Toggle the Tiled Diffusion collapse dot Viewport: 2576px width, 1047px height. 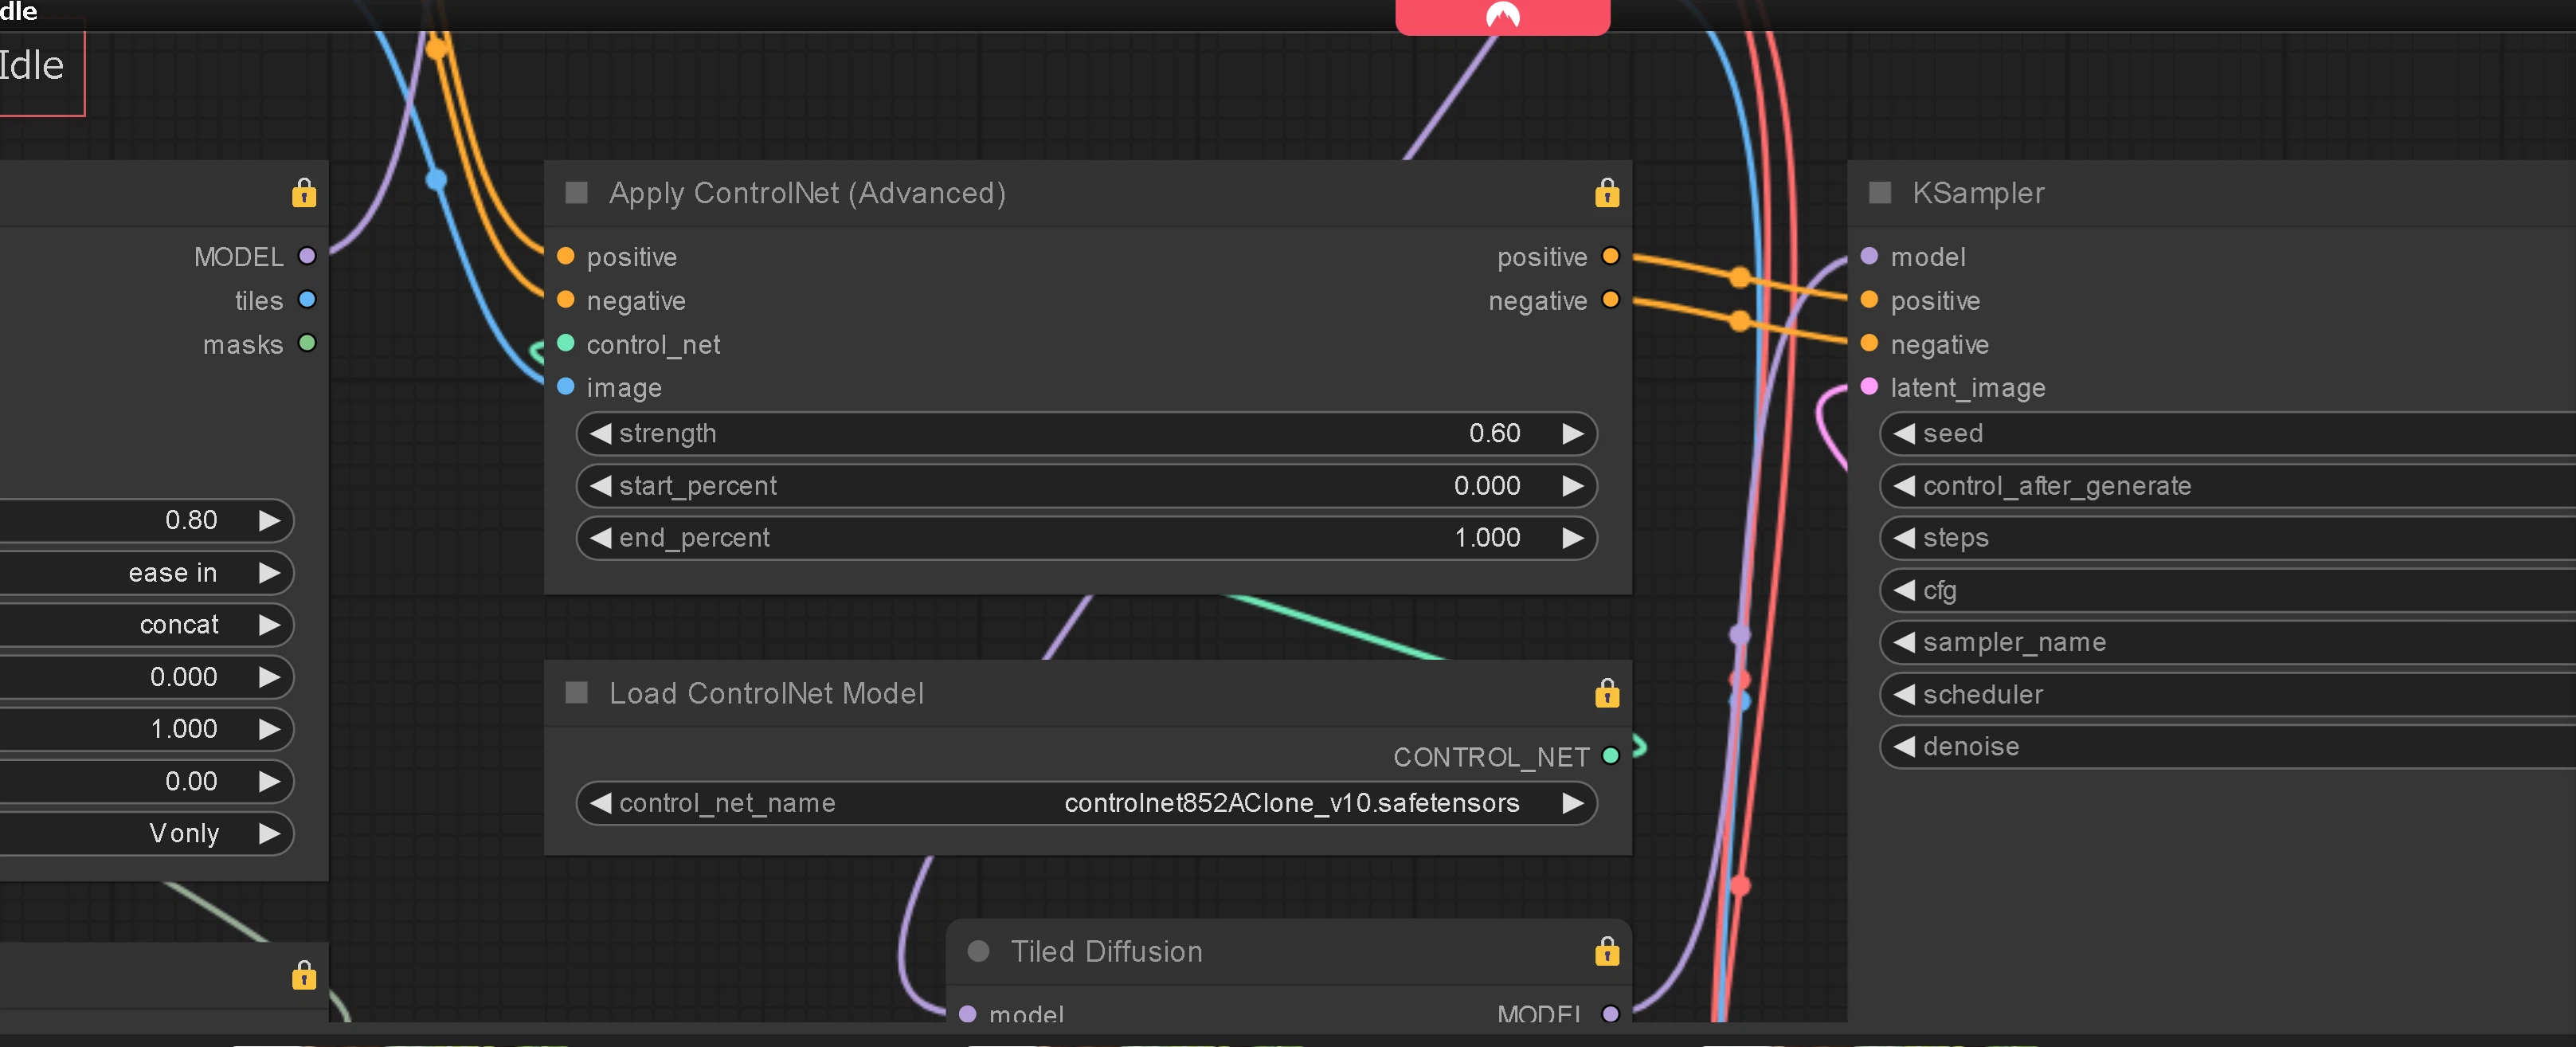979,951
